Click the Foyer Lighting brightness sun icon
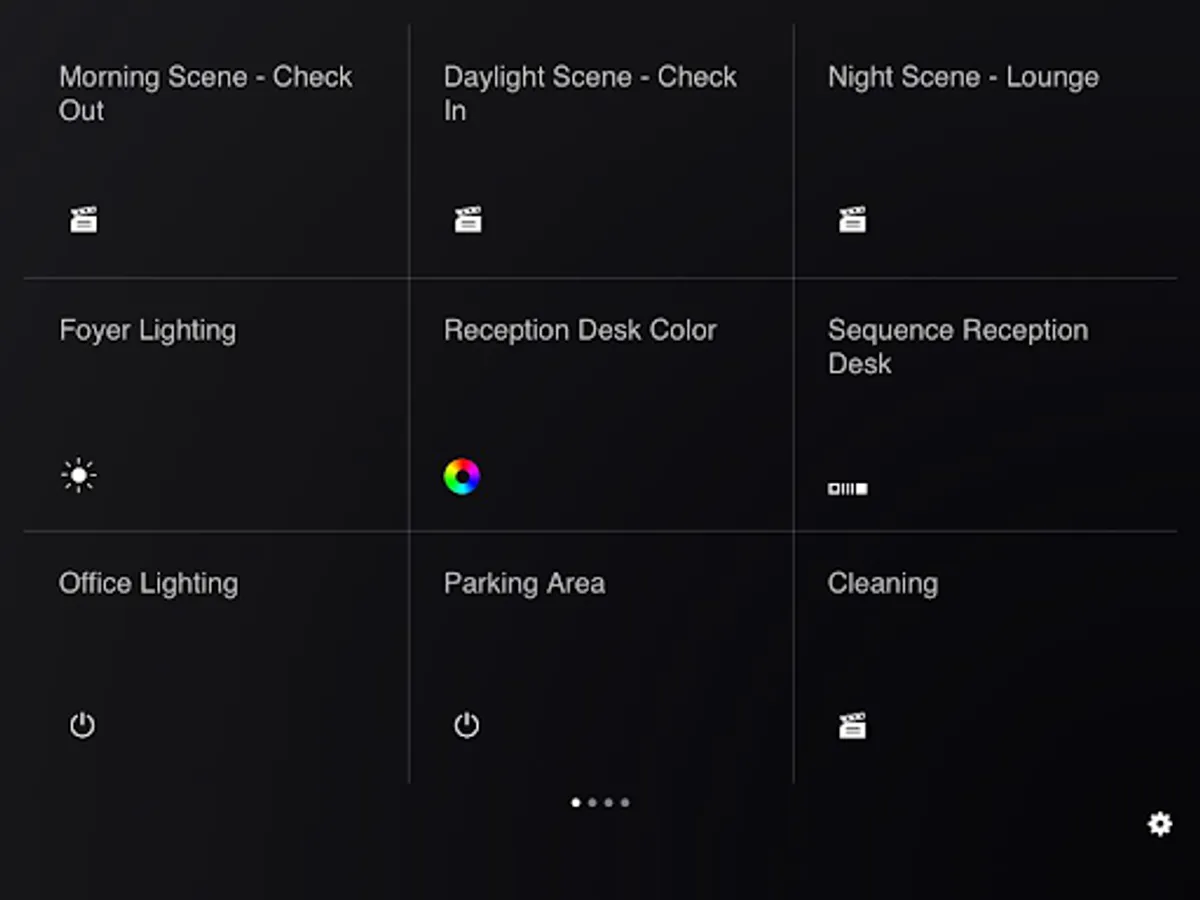Screen dimensions: 1200x900 [x=79, y=475]
